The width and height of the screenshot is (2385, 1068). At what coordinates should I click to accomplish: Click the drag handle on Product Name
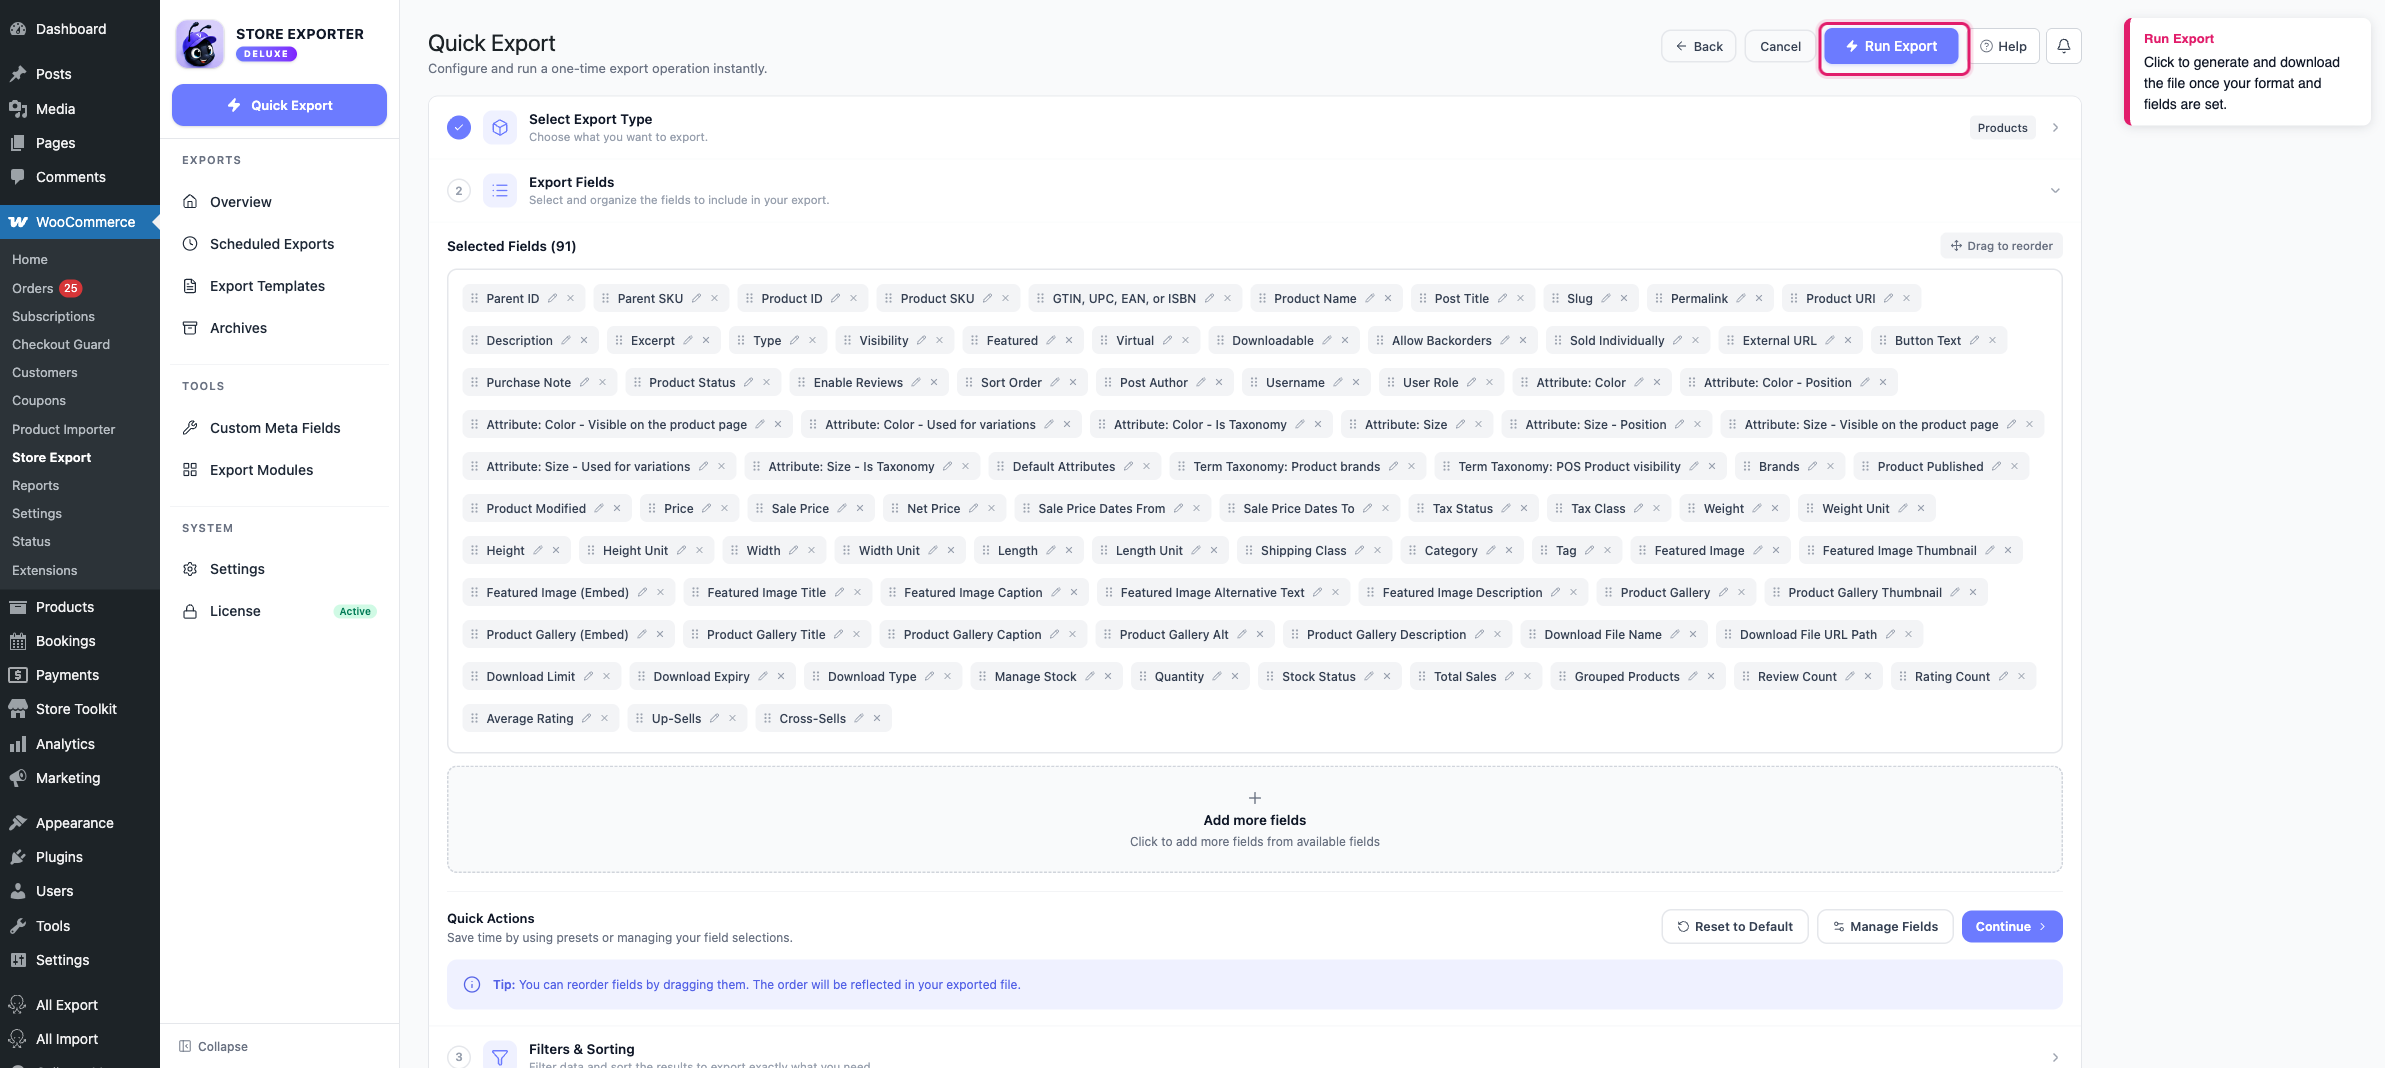[x=1262, y=298]
